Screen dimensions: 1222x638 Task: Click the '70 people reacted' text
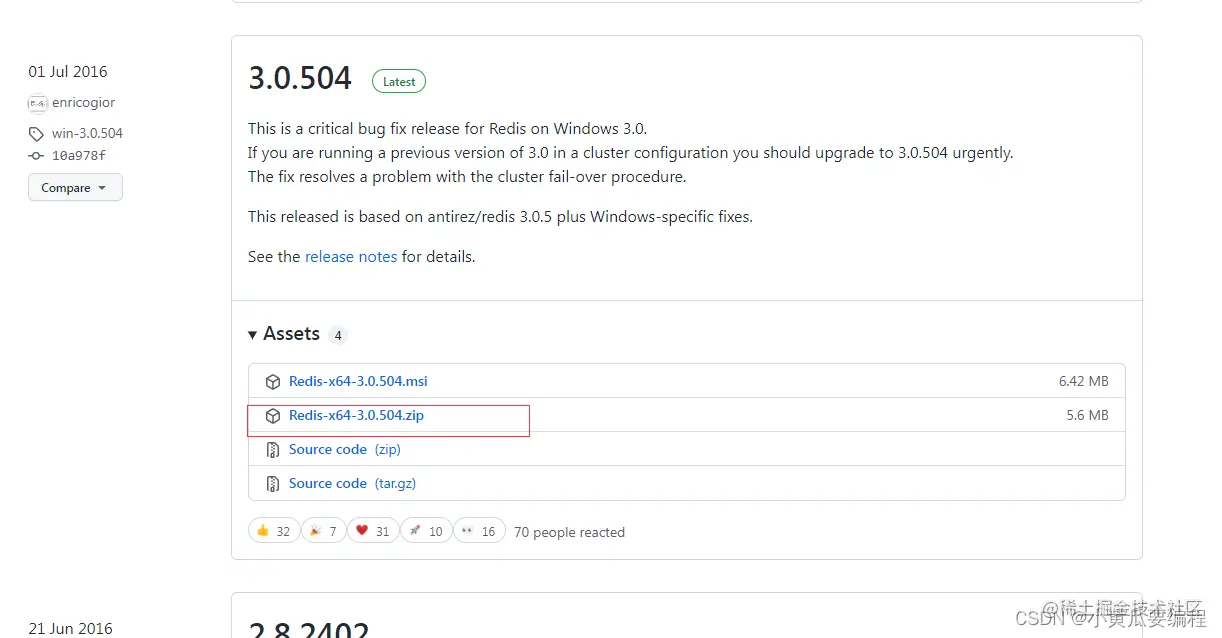pos(569,532)
